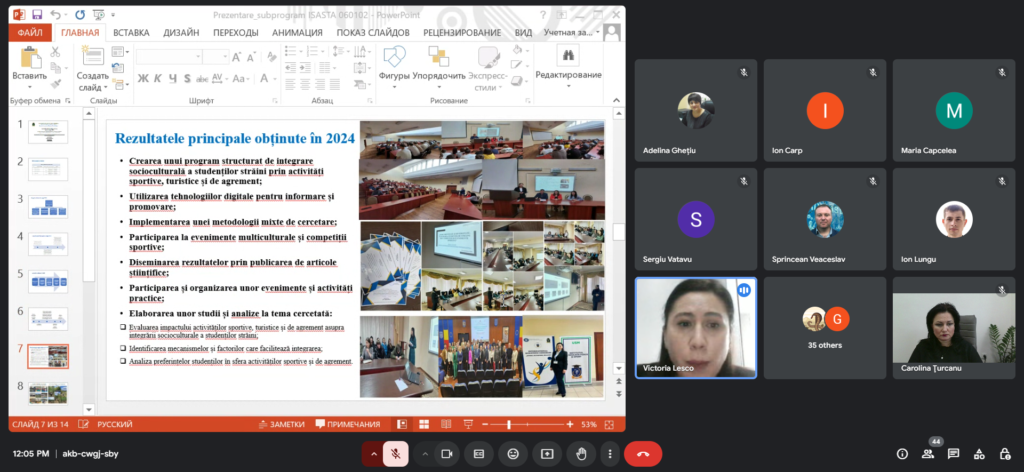Click the present screen icon

tap(547, 453)
